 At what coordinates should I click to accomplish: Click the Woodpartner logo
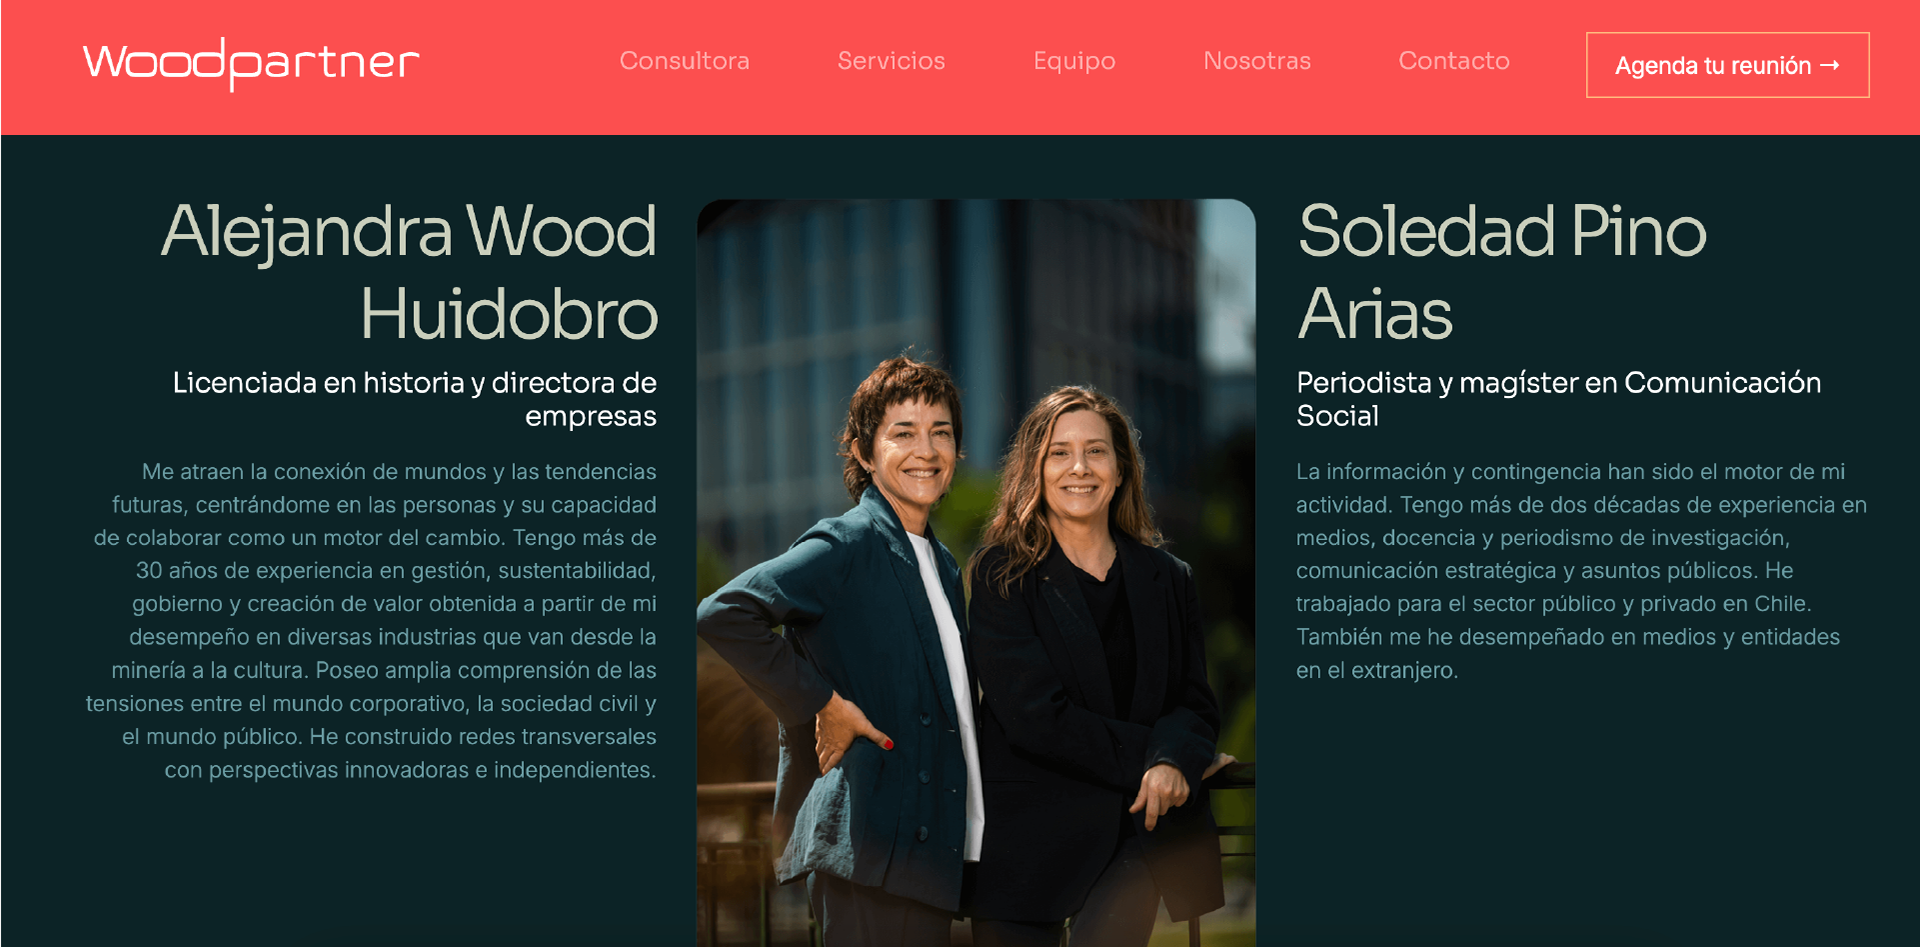tap(251, 63)
